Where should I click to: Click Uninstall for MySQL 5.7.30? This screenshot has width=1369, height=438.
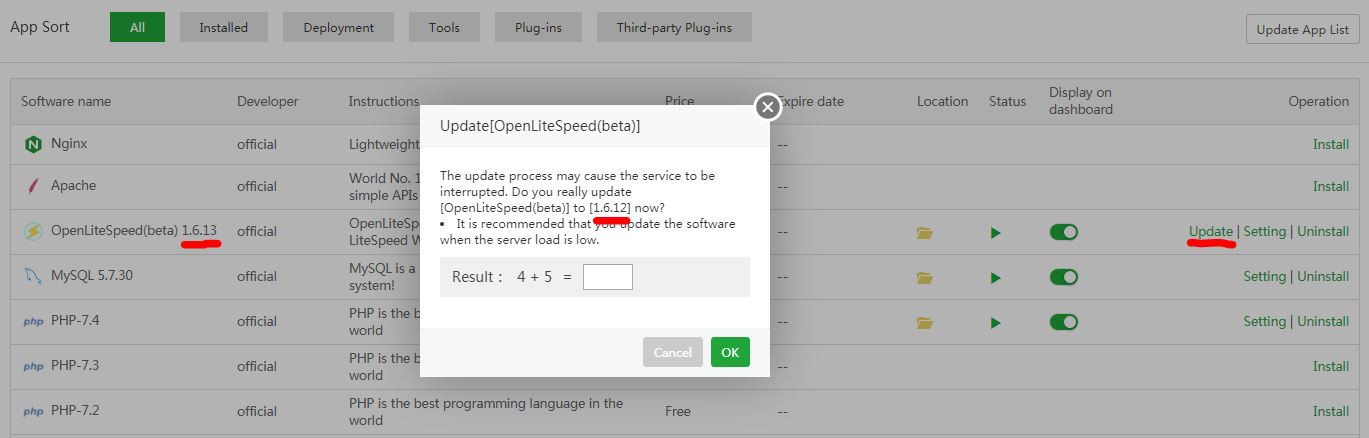pos(1323,276)
